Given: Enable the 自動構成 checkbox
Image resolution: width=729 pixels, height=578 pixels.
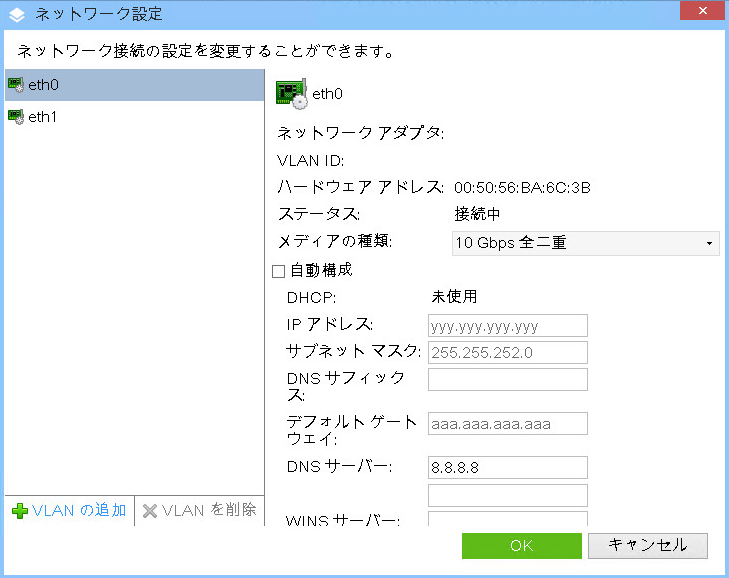Looking at the screenshot, I should tap(279, 271).
